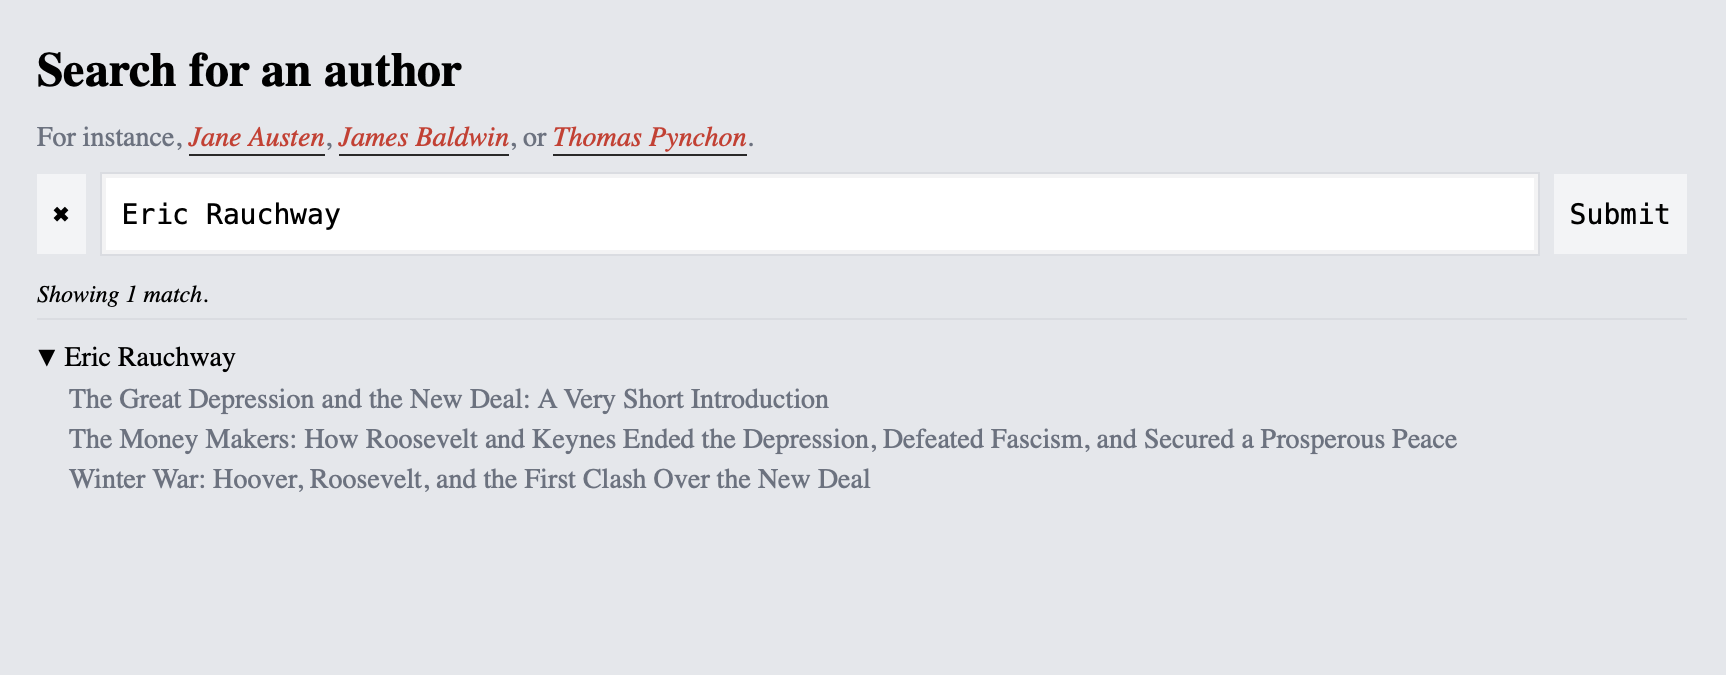Clear the search with the ✖ icon

[61, 214]
